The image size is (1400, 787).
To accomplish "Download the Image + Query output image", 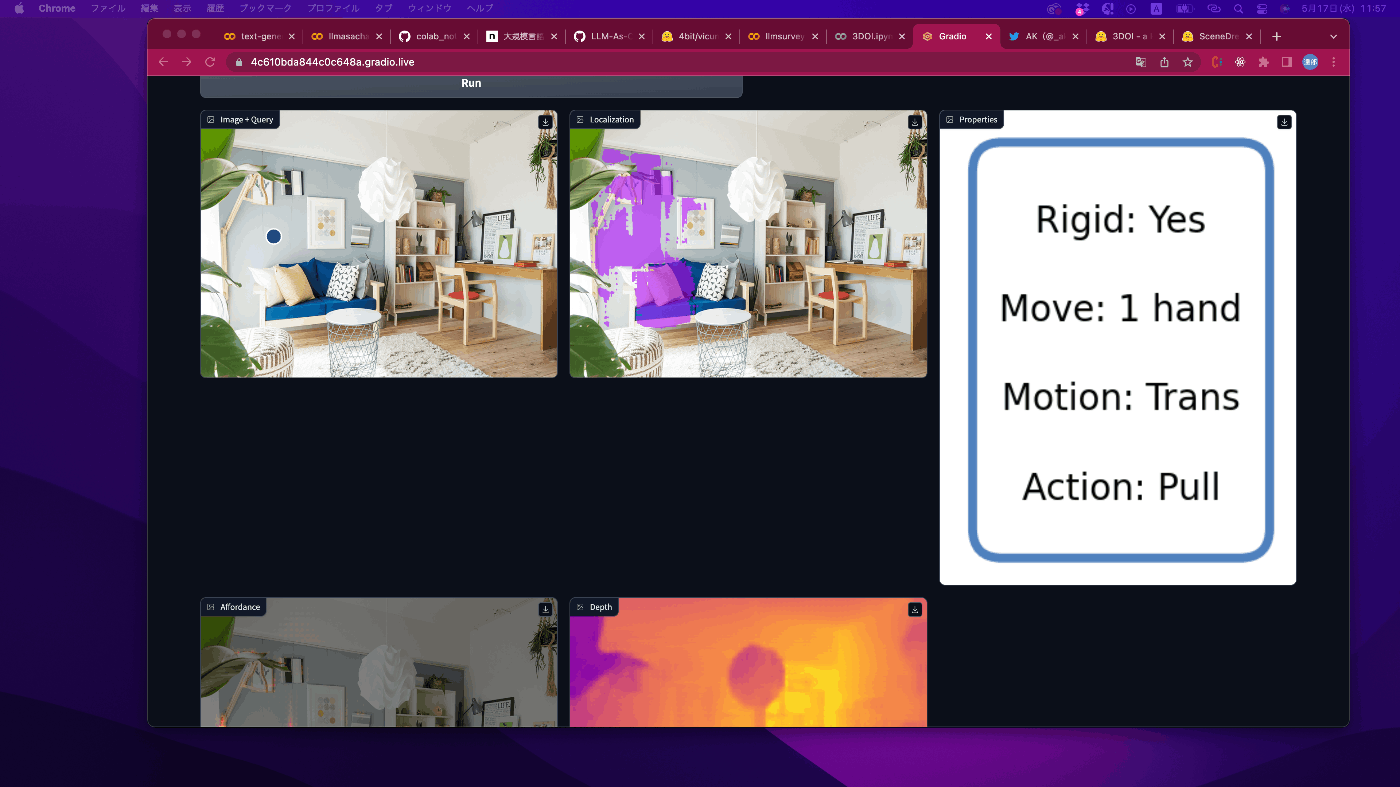I will pos(545,122).
